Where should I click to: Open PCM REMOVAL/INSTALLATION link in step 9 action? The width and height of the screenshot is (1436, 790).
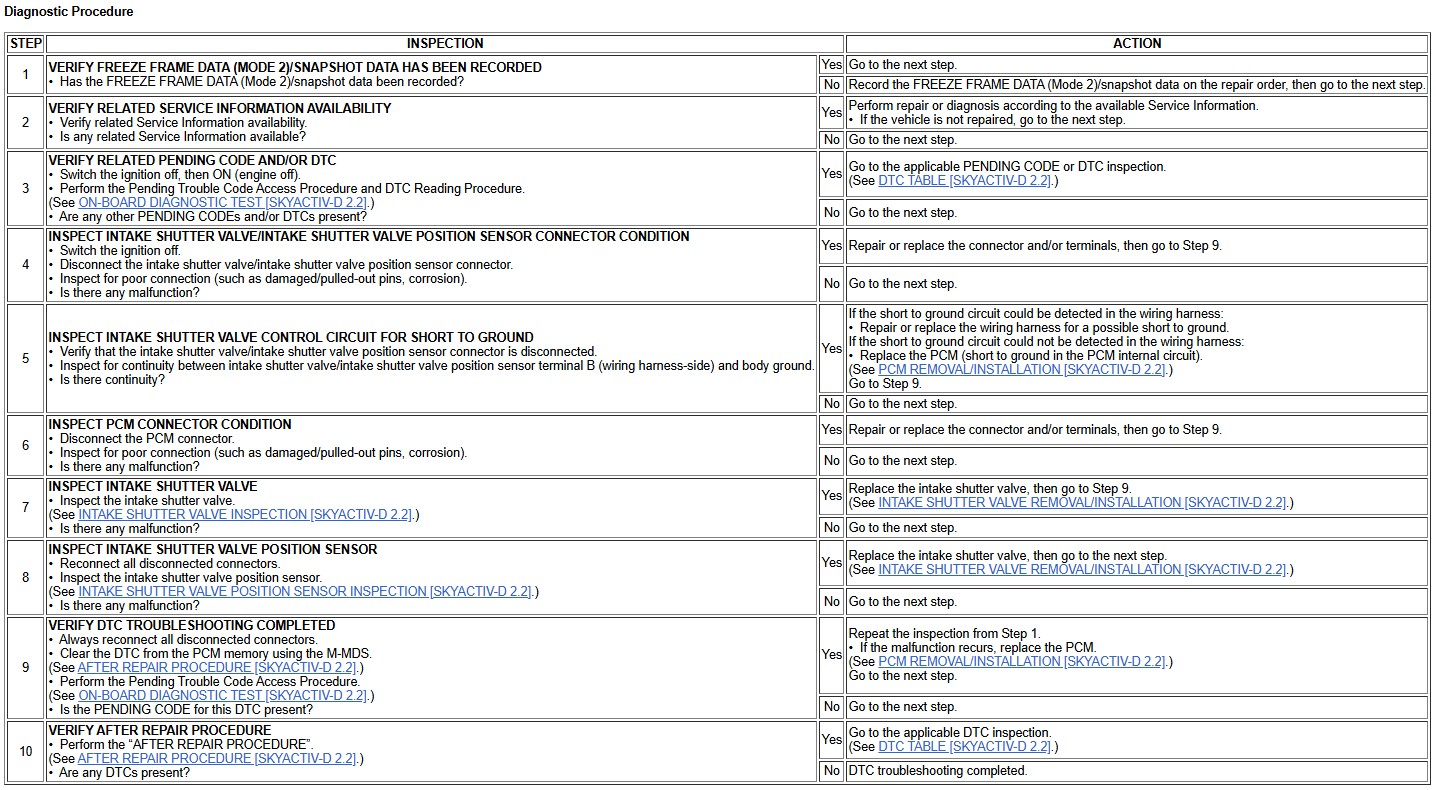tap(1023, 661)
